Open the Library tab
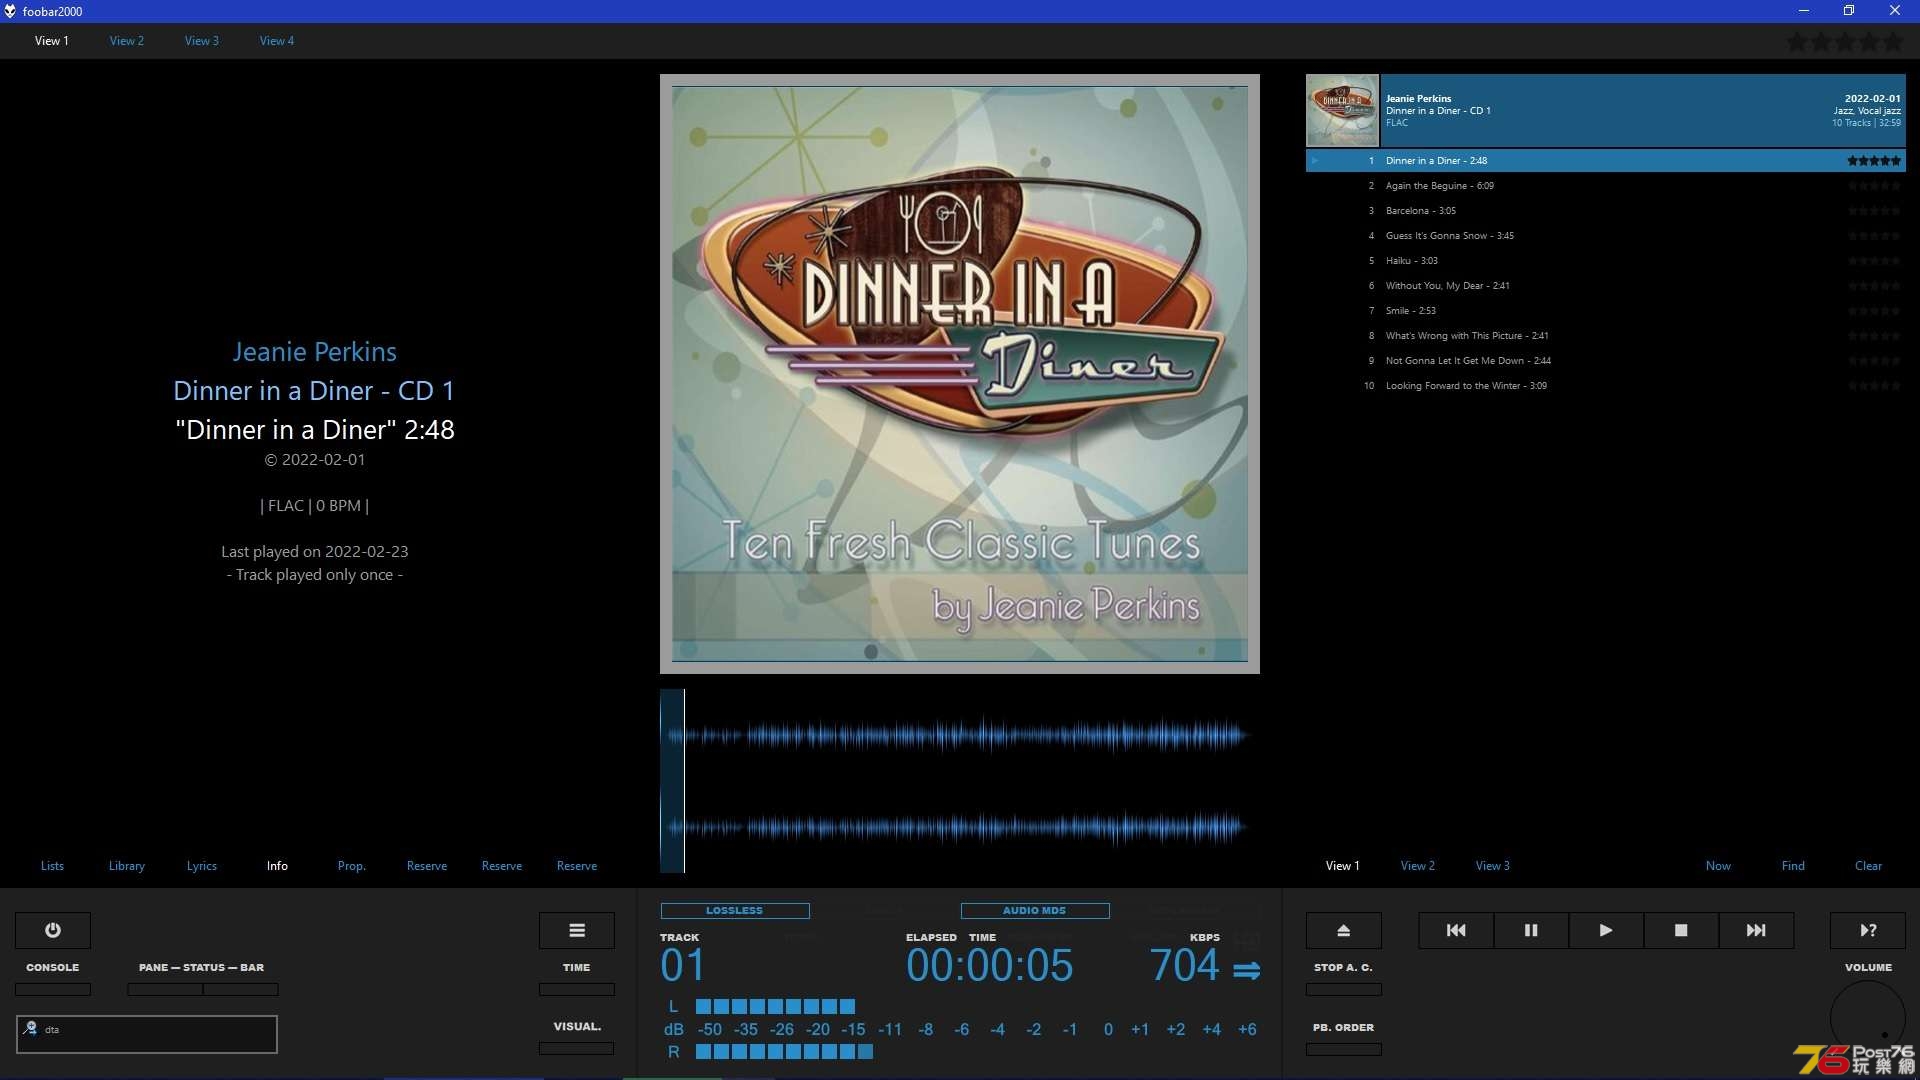 click(127, 866)
